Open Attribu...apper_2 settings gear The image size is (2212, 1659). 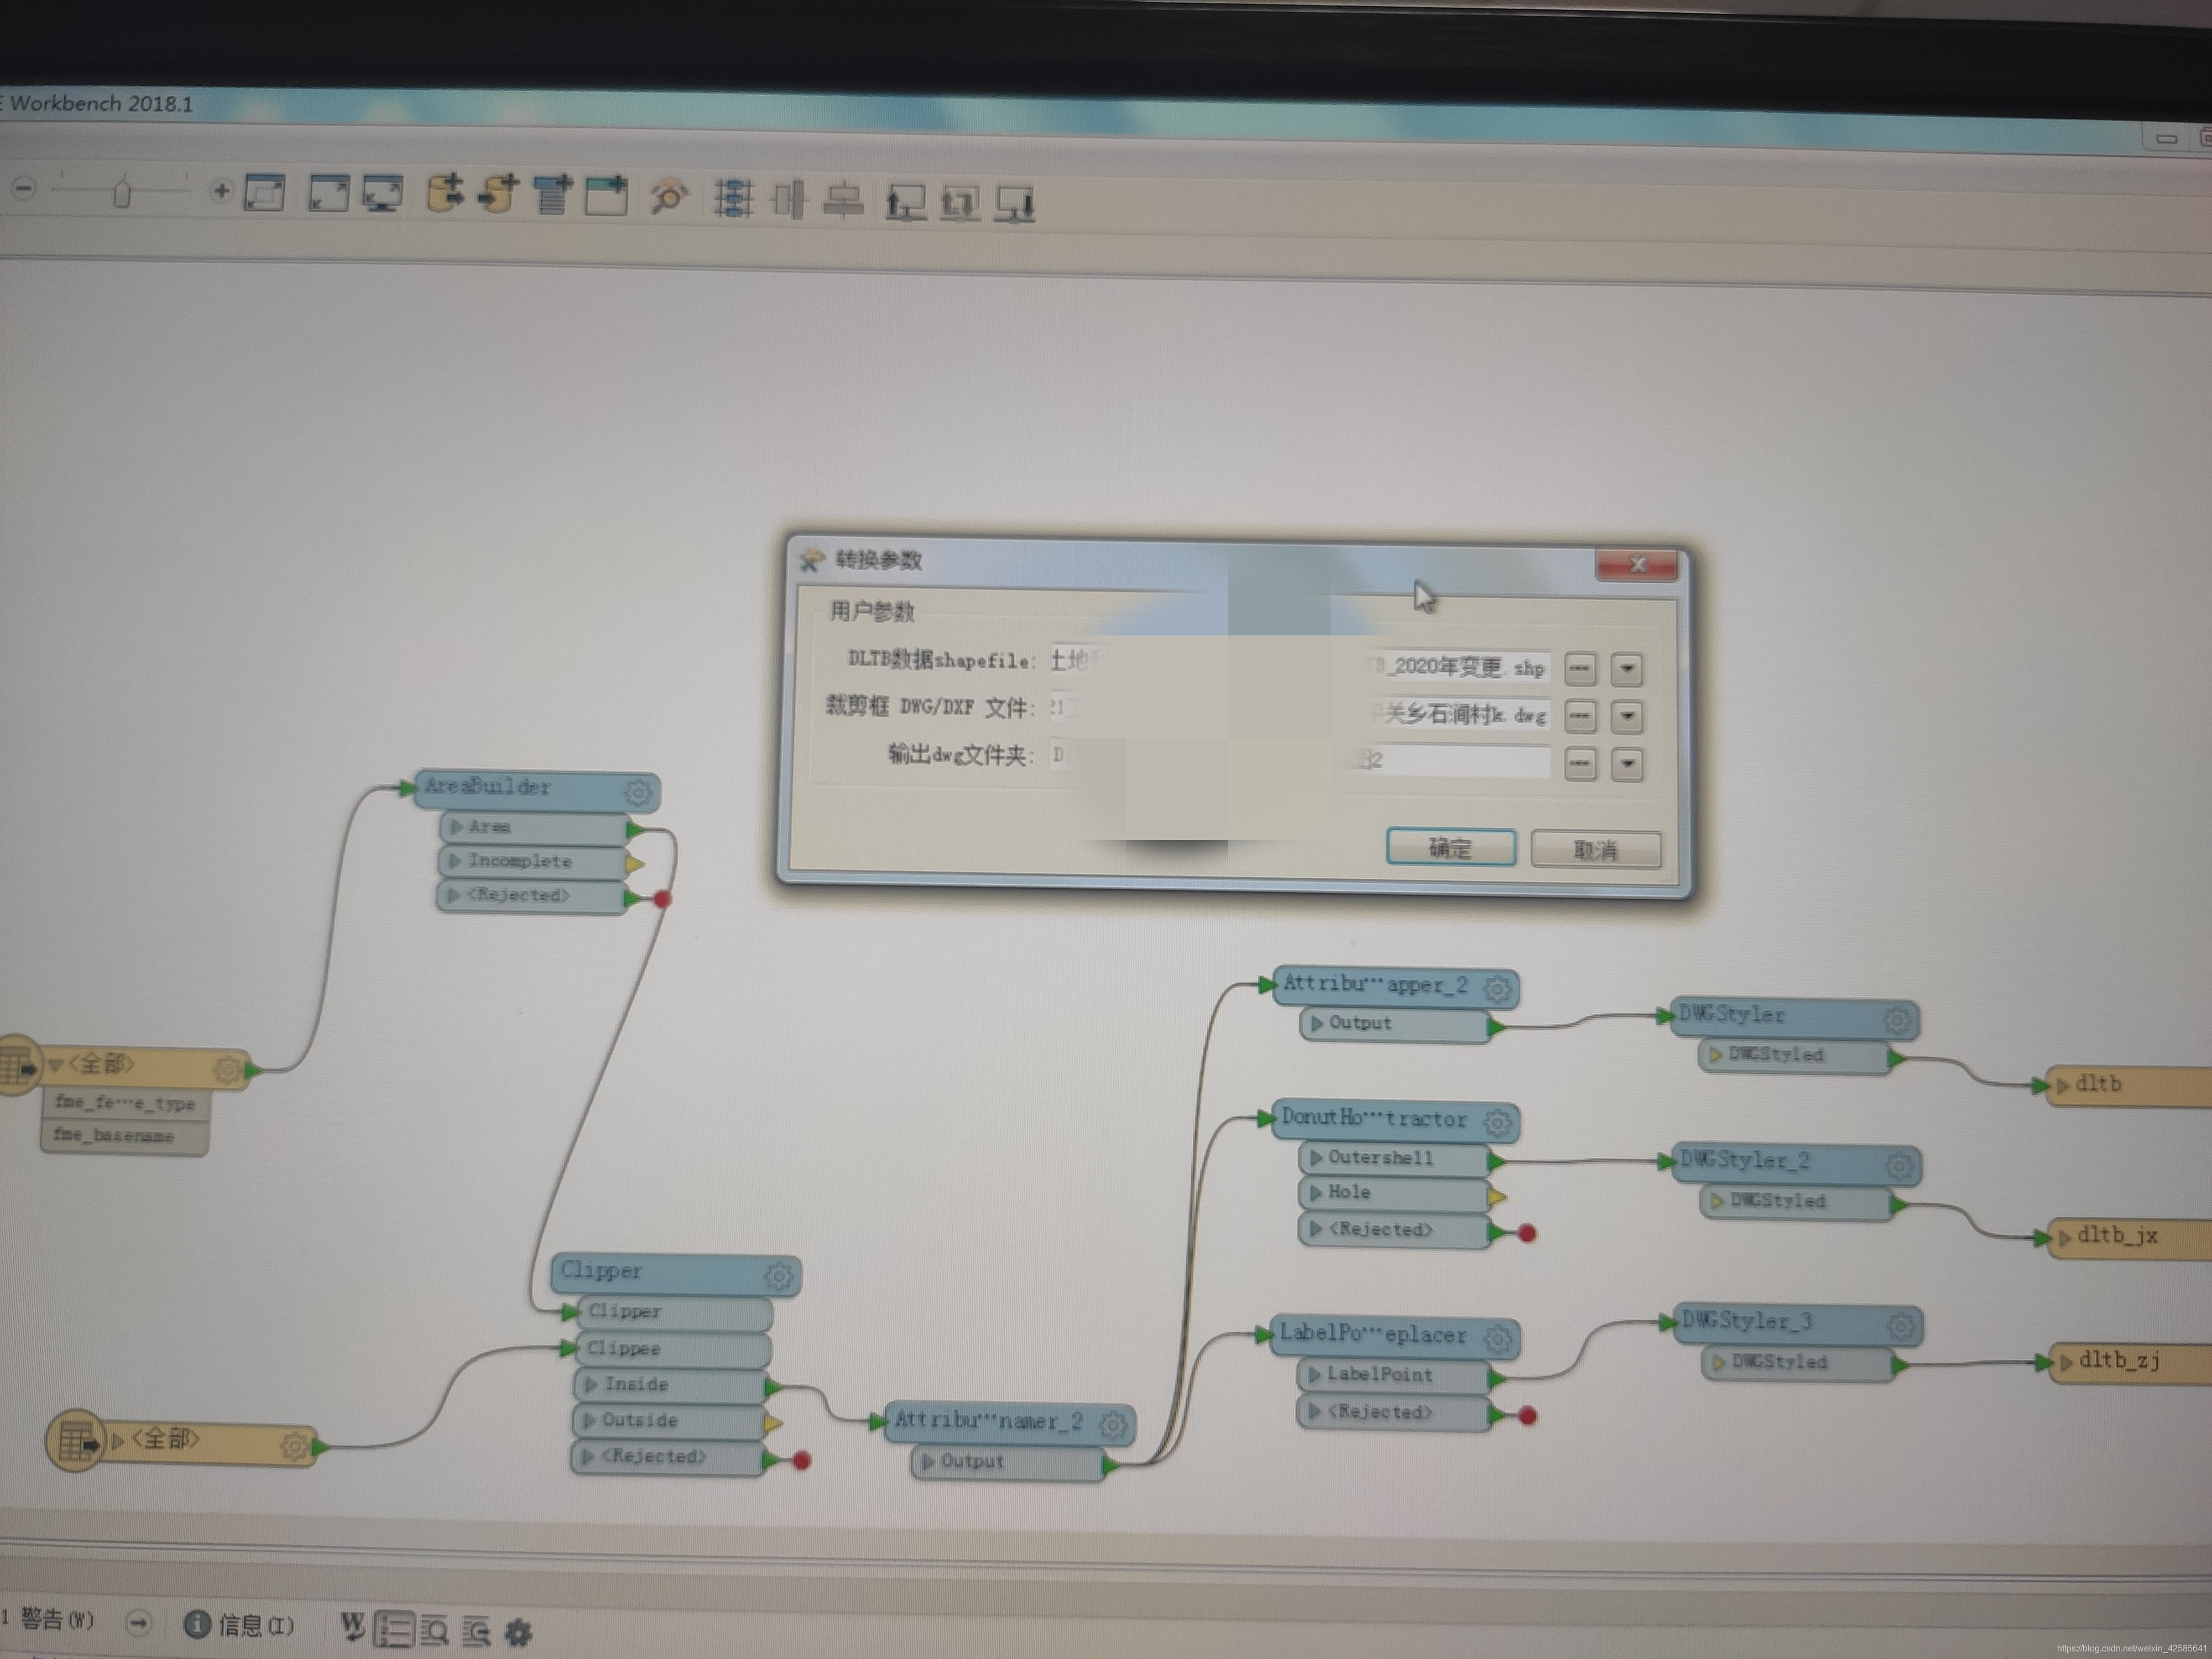pos(1497,989)
